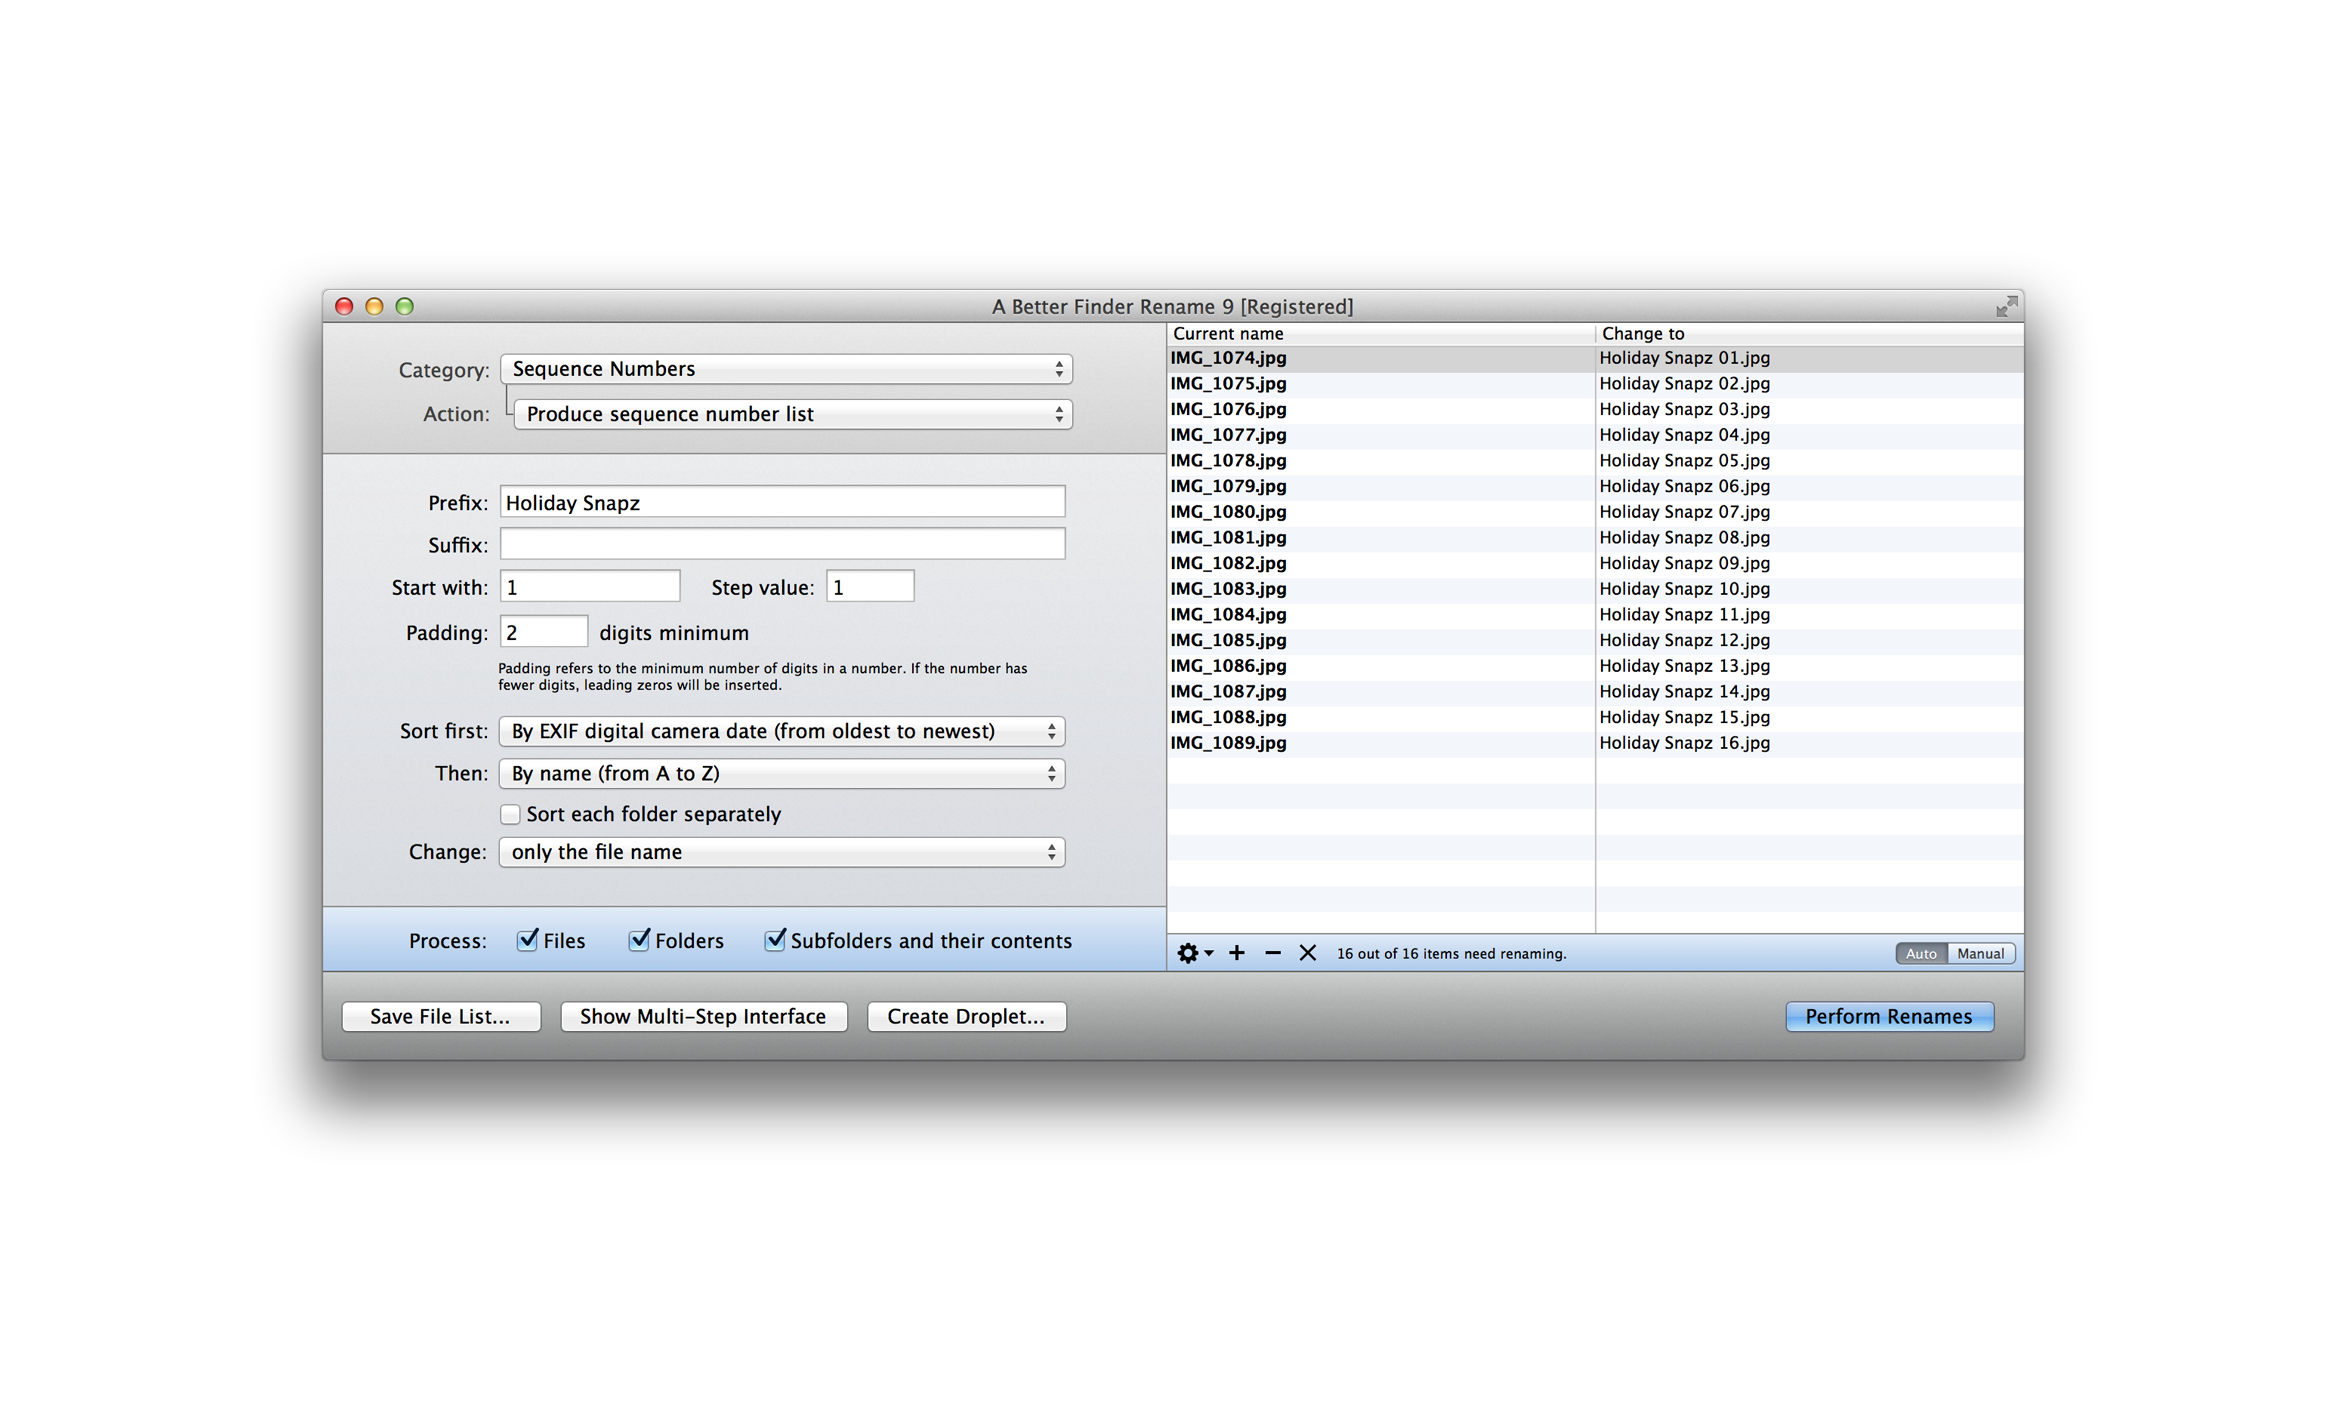Click the minus icon to remove item
Image resolution: width=2348 pixels, height=1417 pixels.
[x=1272, y=953]
